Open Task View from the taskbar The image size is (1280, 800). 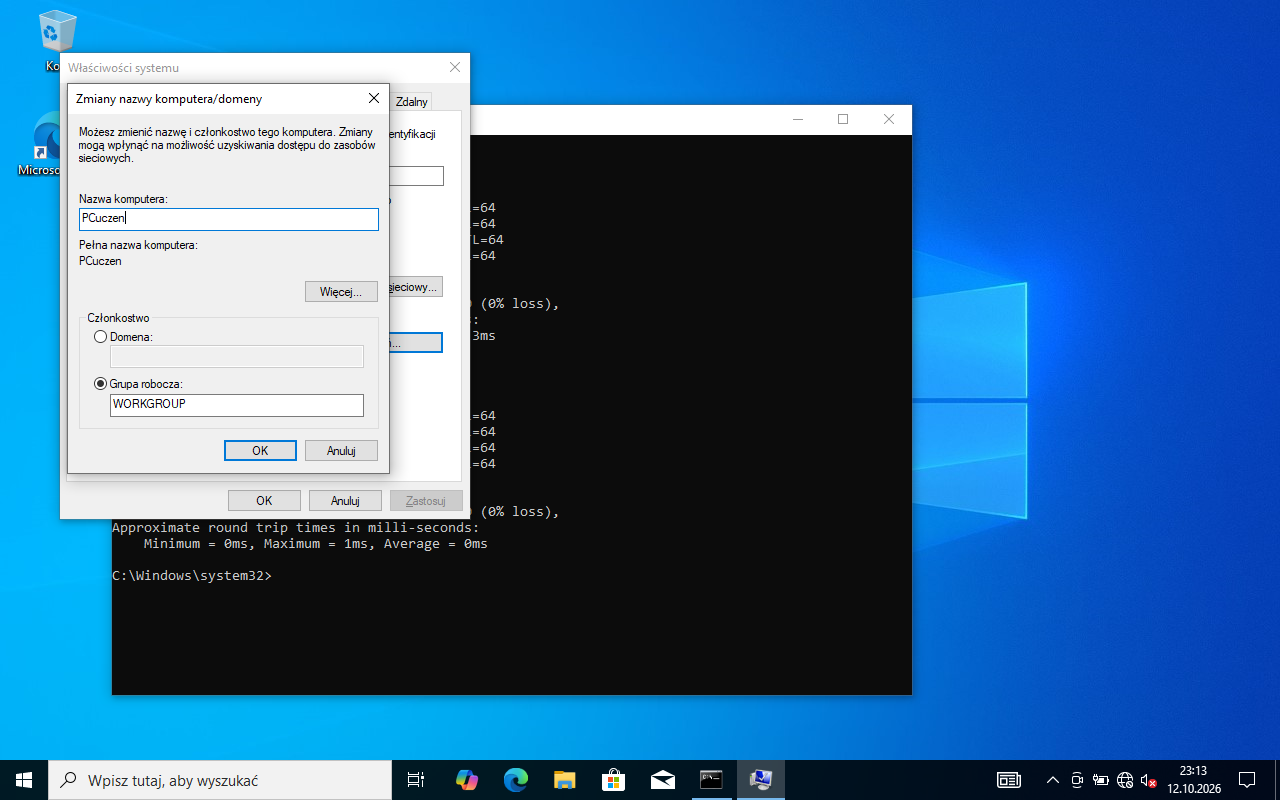pyautogui.click(x=416, y=780)
